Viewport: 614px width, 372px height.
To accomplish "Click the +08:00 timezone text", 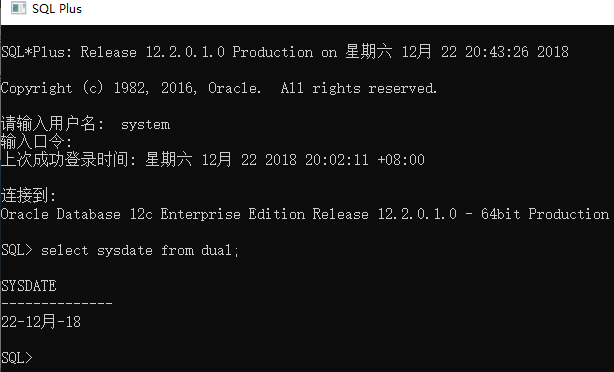I will (x=401, y=160).
